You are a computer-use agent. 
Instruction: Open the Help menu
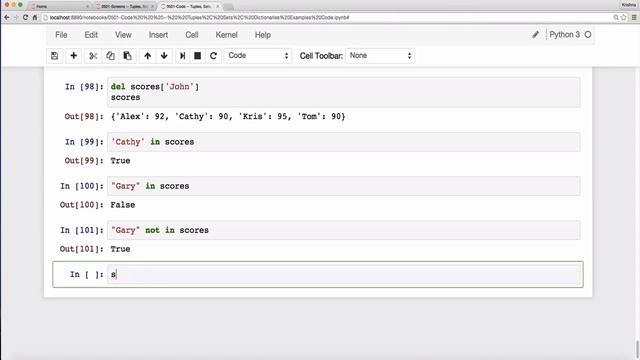point(263,35)
